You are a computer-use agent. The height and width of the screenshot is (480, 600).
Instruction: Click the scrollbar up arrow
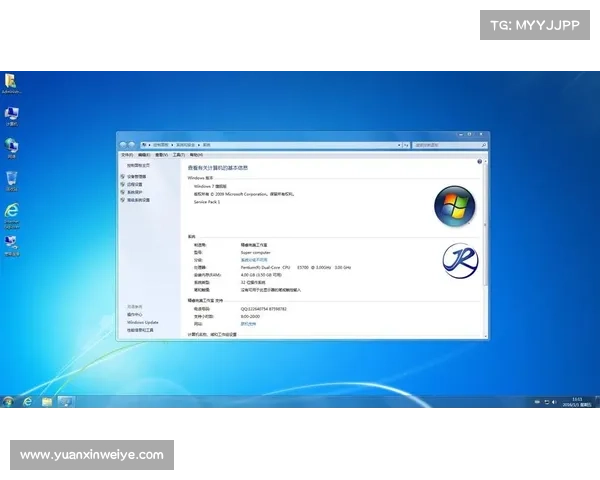coord(486,162)
